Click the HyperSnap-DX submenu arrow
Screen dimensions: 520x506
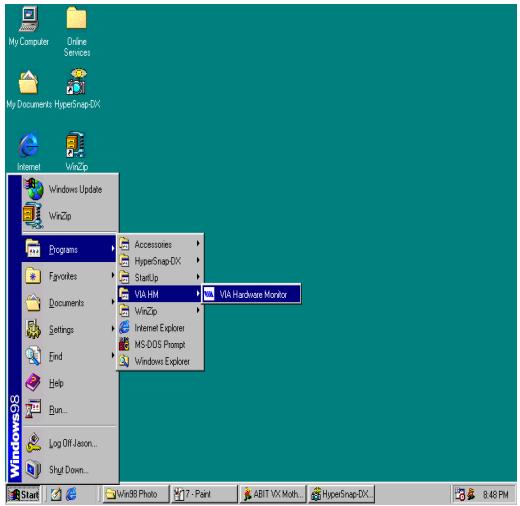point(198,260)
